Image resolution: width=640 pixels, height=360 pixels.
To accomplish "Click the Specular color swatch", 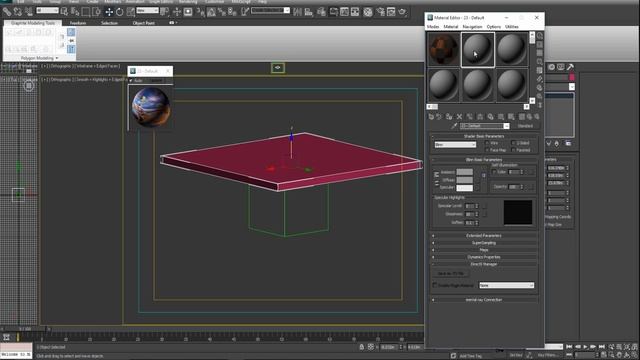I will coord(464,187).
